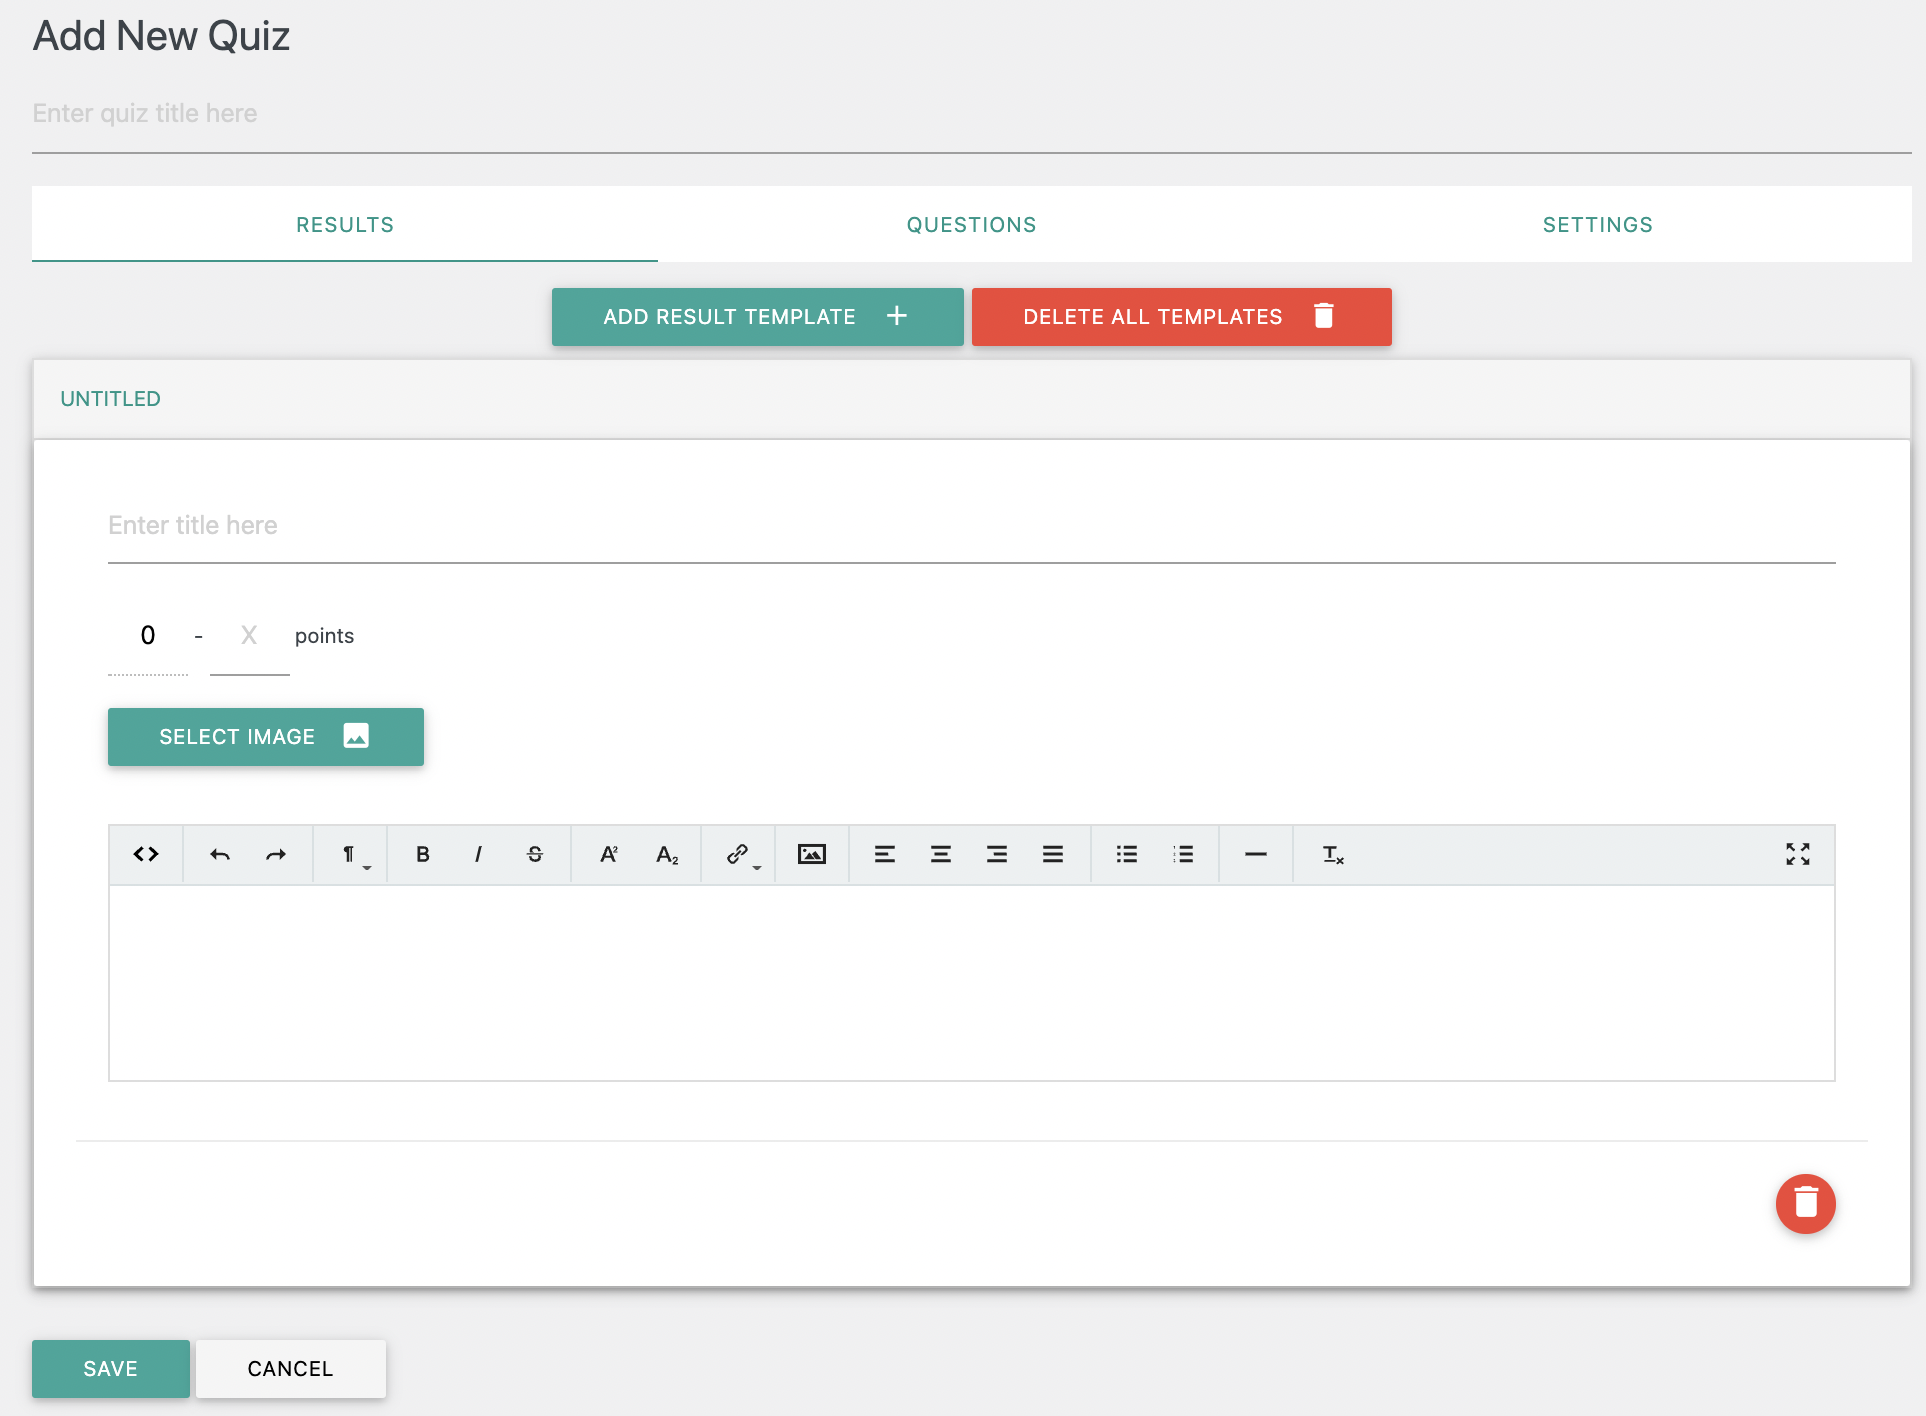Clear text formatting in editor

[1333, 854]
